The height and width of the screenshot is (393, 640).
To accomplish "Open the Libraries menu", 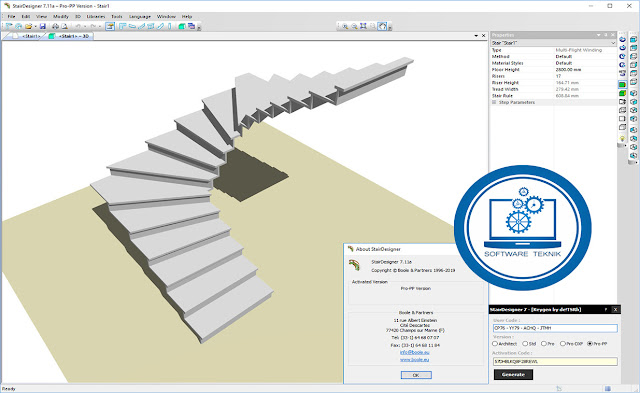I will click(96, 17).
